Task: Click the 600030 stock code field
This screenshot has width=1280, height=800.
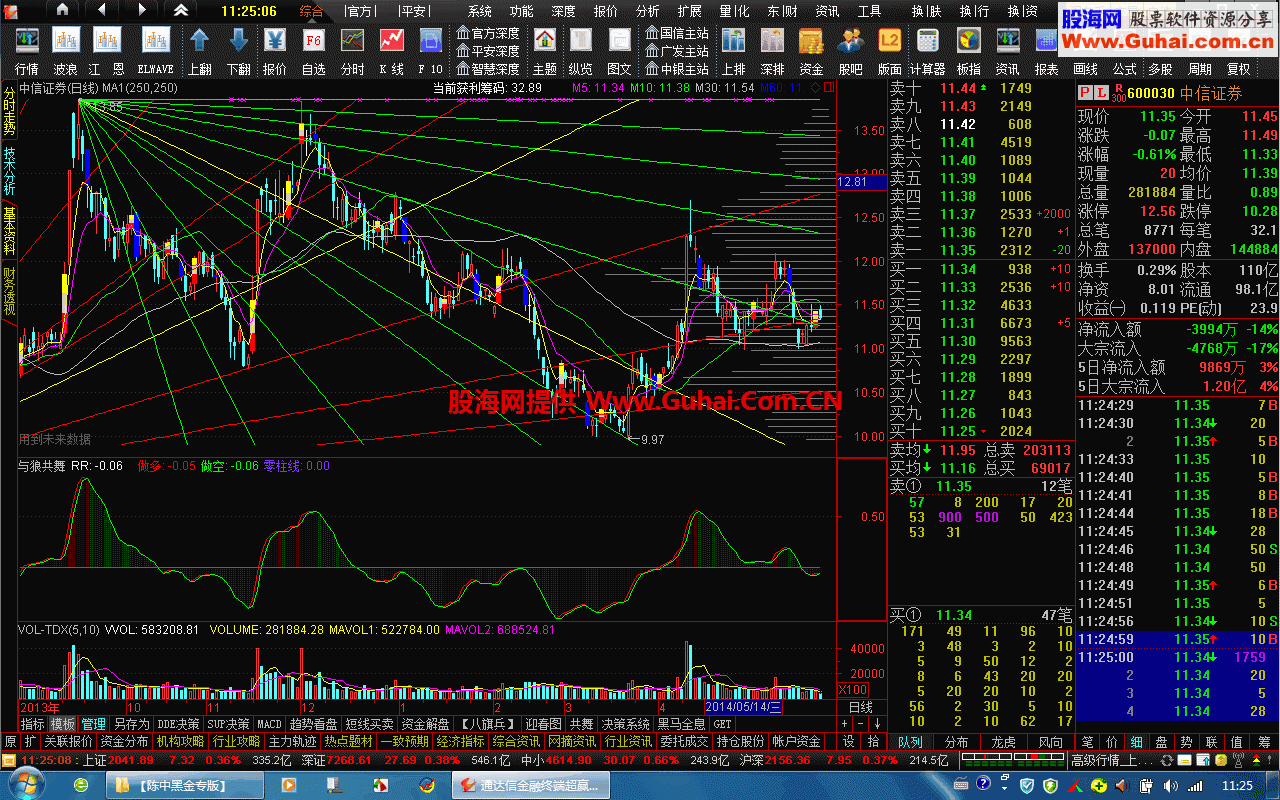Action: pyautogui.click(x=1150, y=93)
